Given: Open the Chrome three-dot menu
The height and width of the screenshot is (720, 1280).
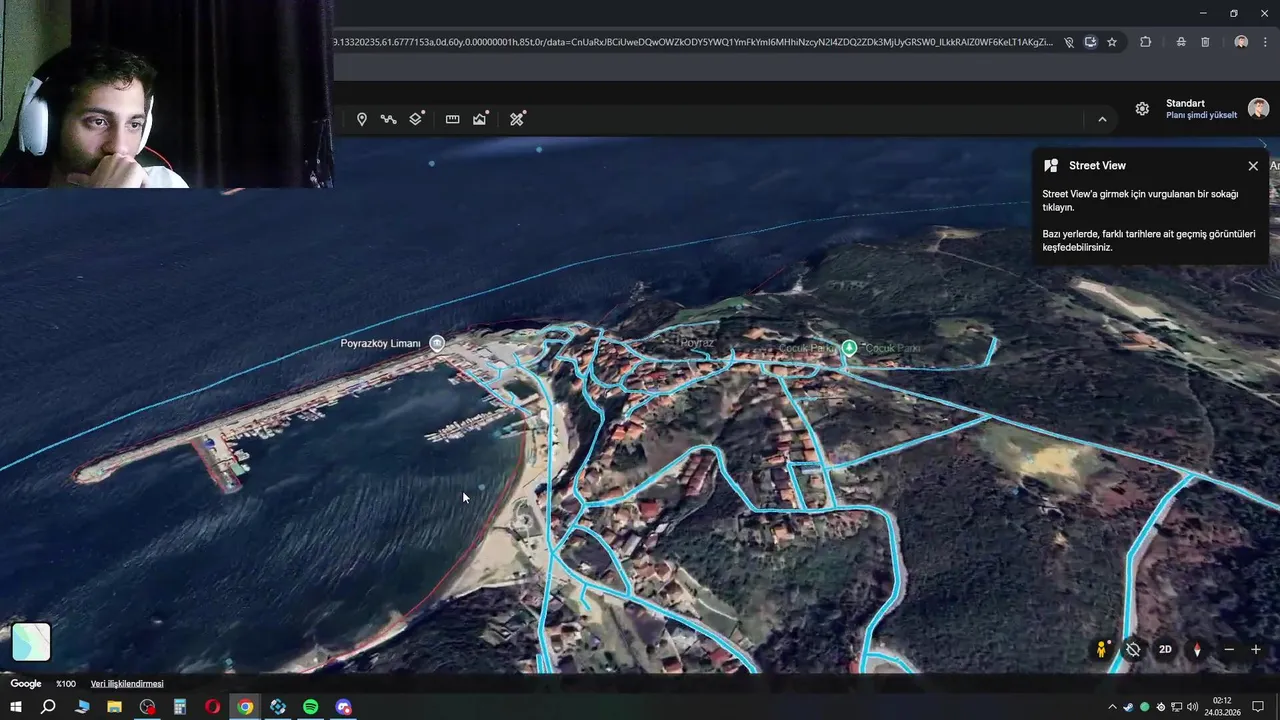Looking at the screenshot, I should [1266, 42].
